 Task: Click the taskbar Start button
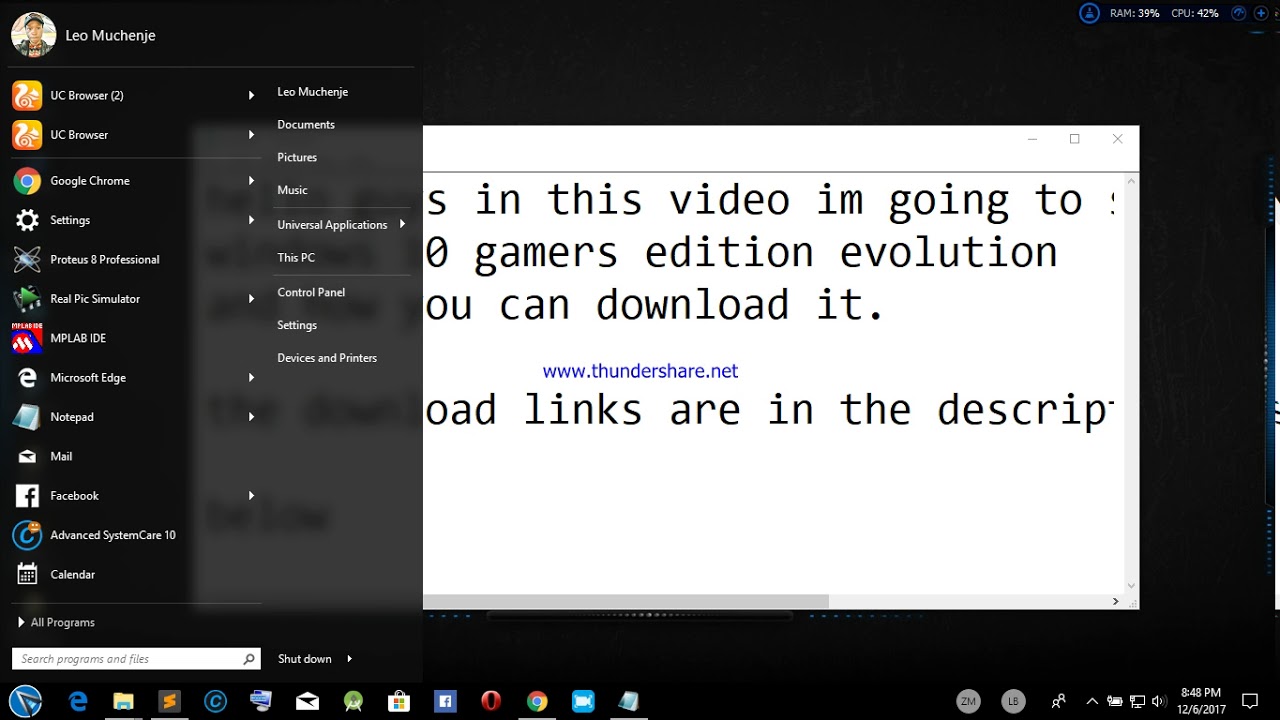click(25, 700)
